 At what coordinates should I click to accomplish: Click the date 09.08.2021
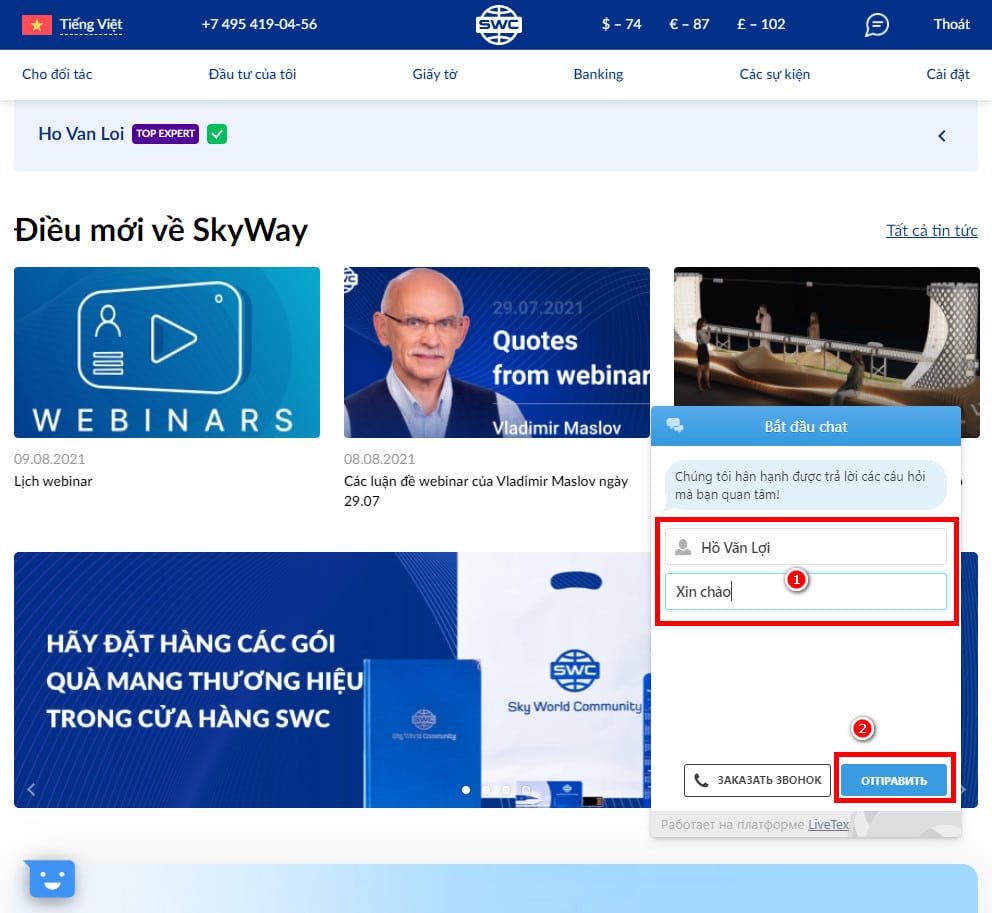[x=49, y=459]
